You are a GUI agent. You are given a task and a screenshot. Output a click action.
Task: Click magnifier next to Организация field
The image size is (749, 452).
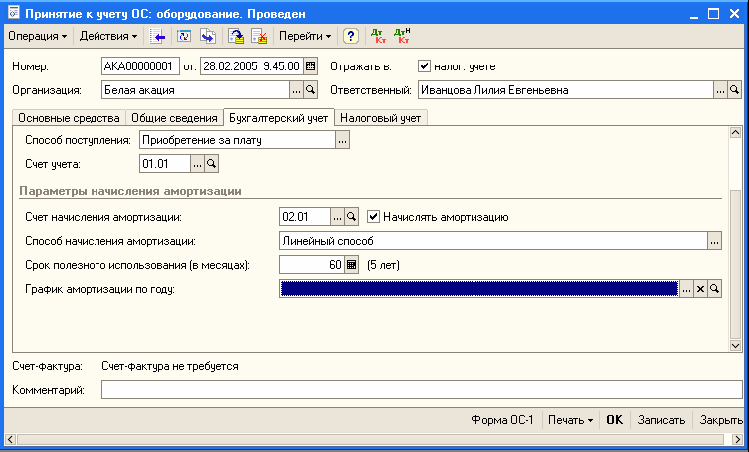point(310,90)
